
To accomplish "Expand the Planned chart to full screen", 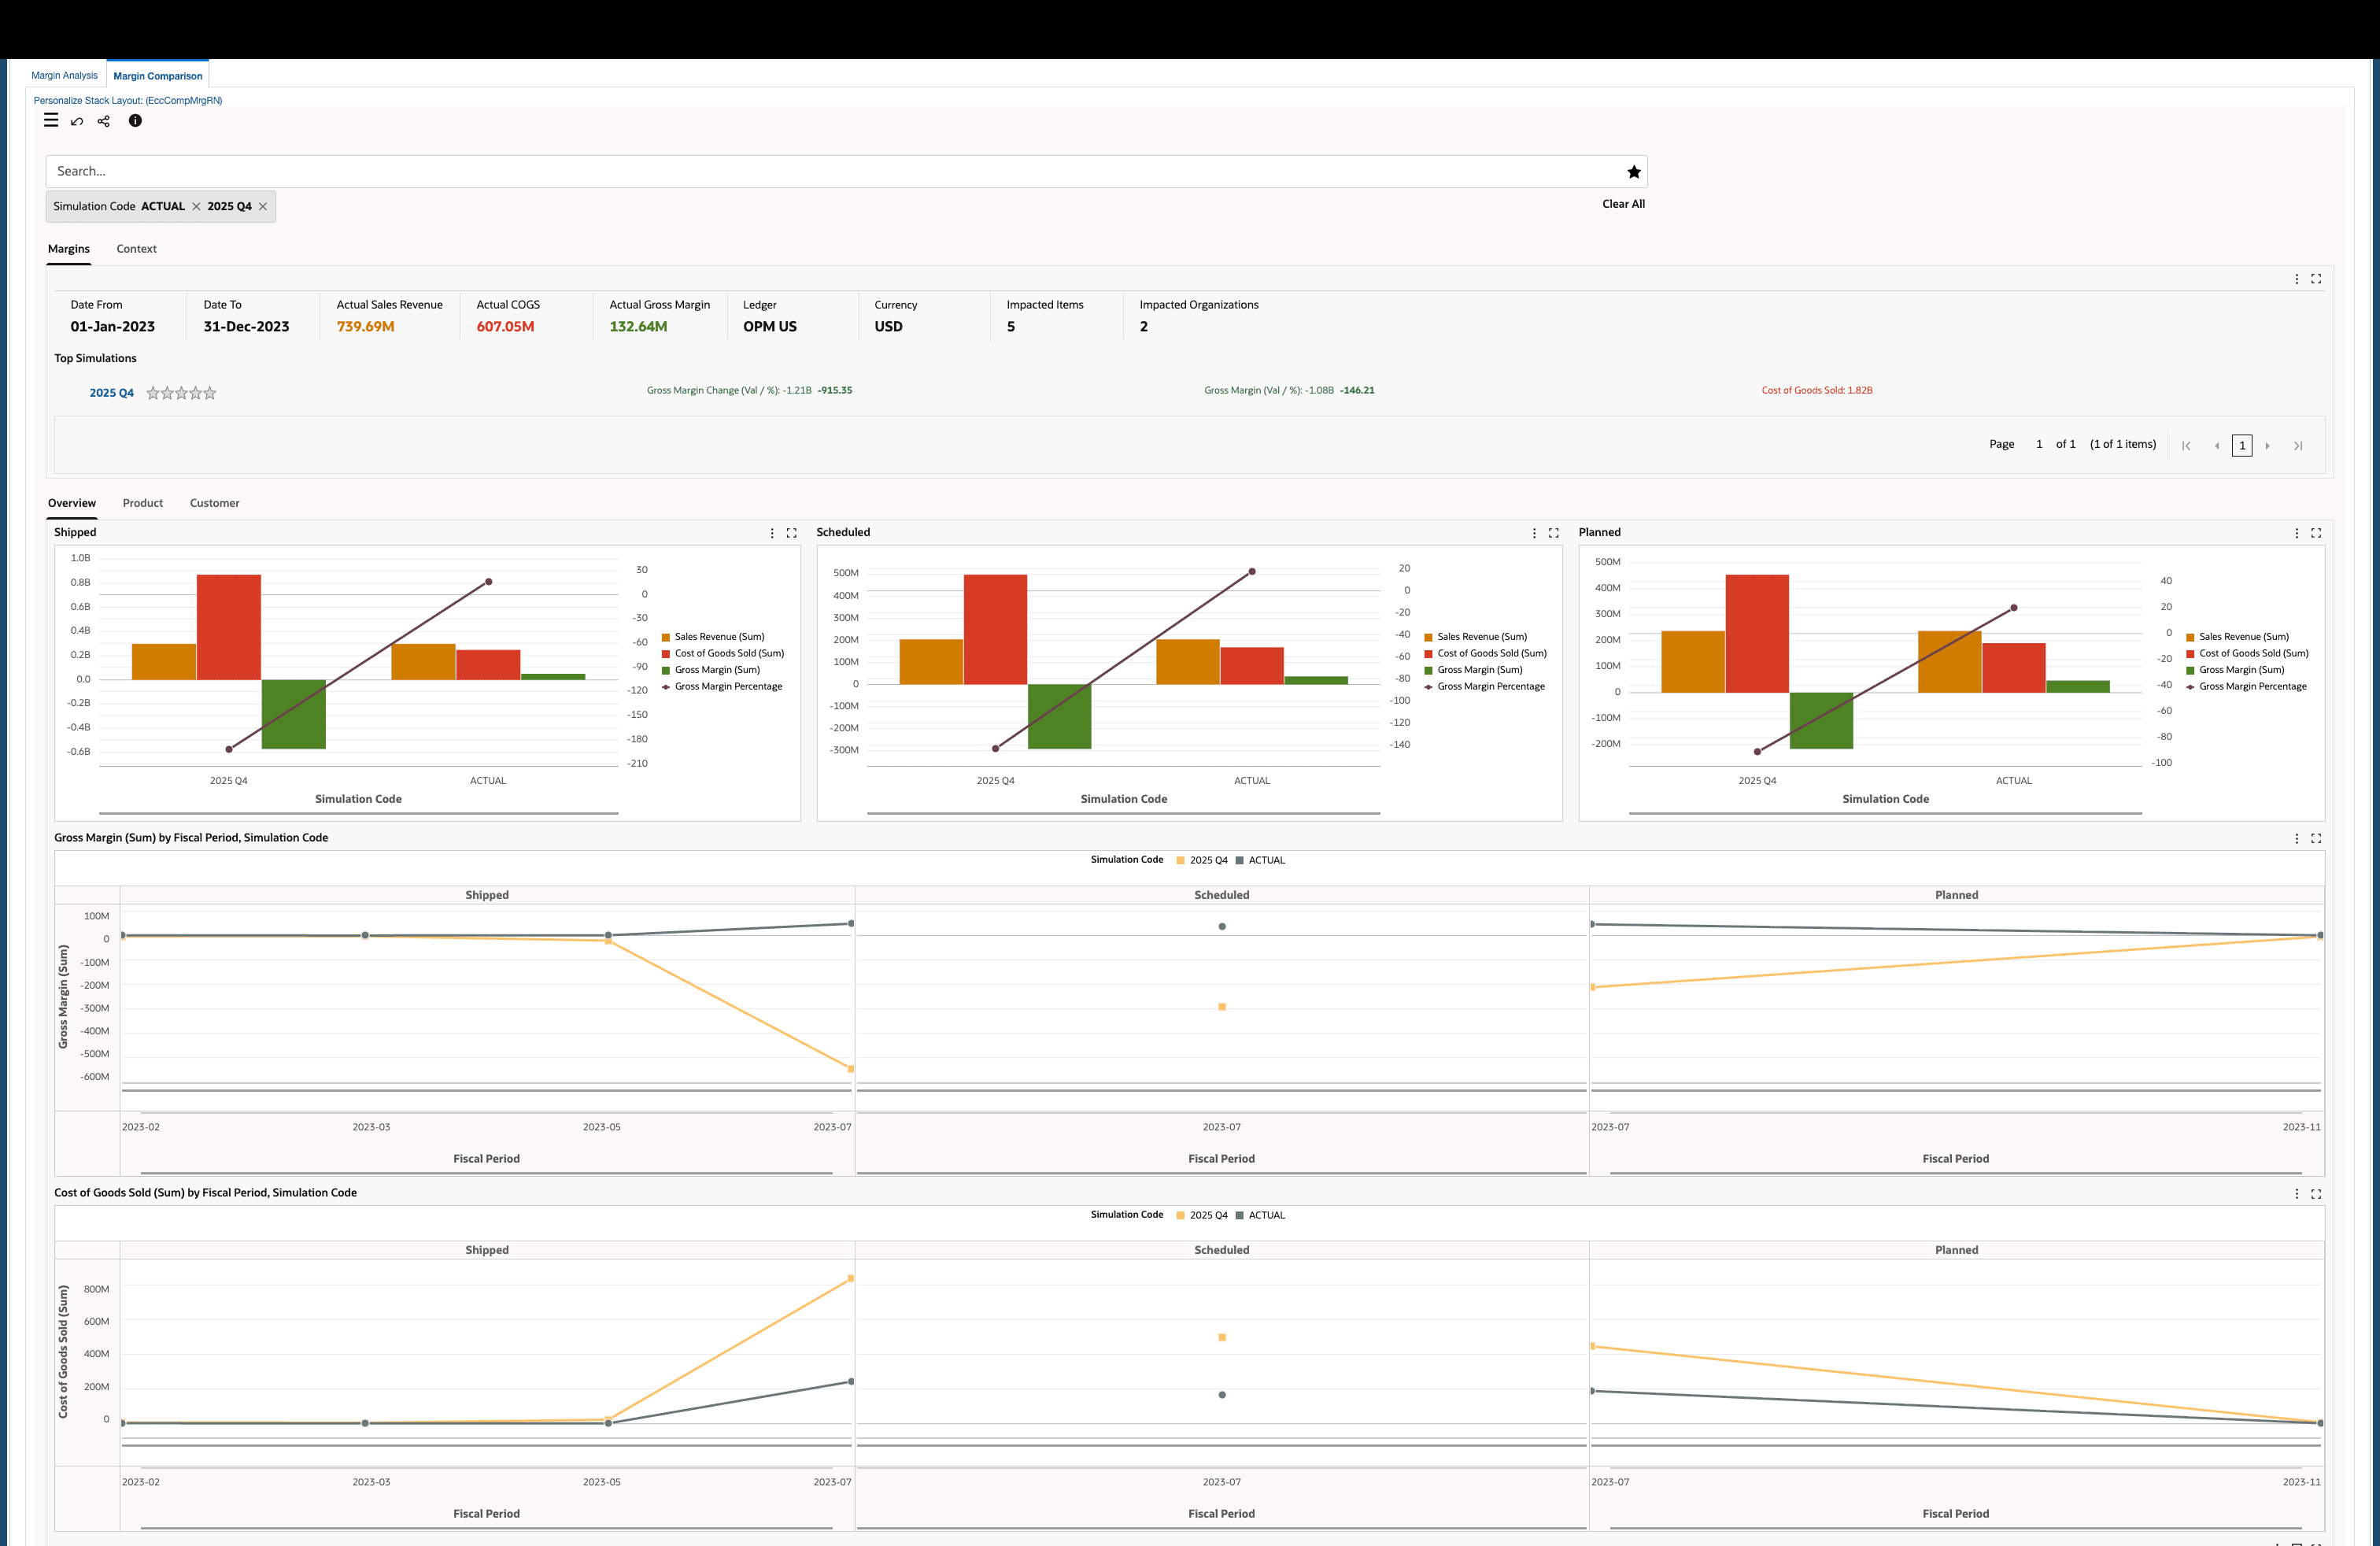I will [2317, 533].
